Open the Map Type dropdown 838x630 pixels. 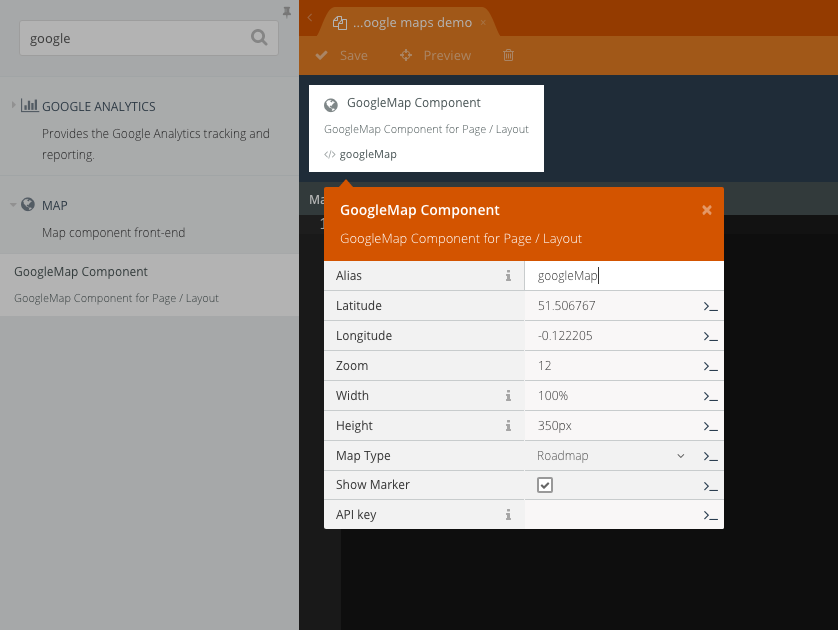click(x=611, y=456)
